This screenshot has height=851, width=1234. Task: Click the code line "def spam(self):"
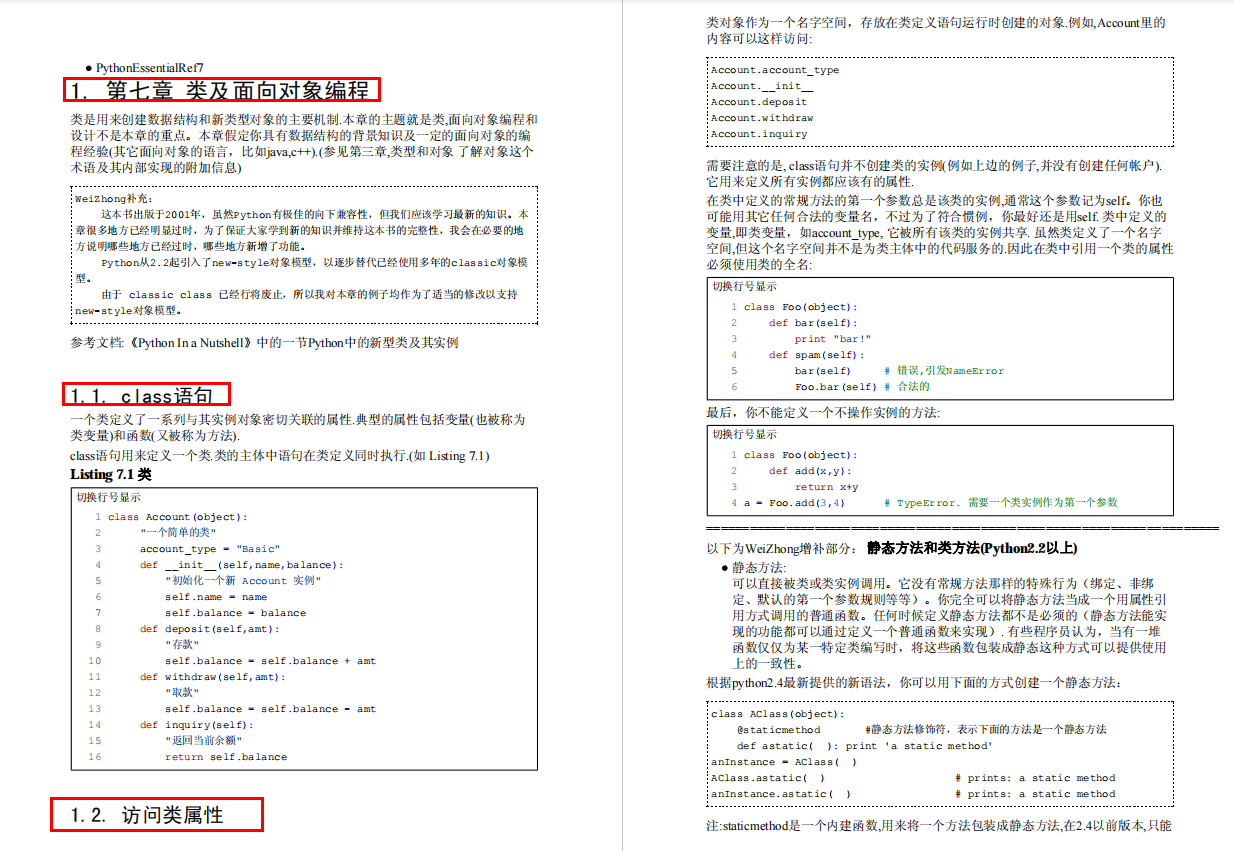pos(817,355)
